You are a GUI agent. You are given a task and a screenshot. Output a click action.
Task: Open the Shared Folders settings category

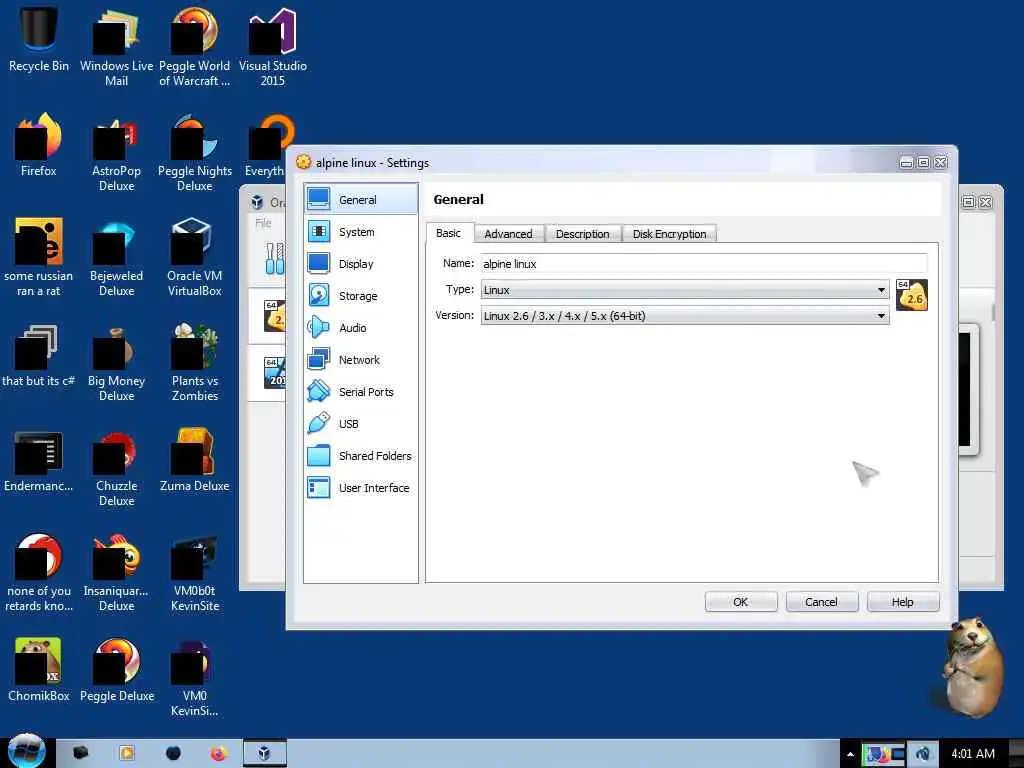[x=360, y=456]
